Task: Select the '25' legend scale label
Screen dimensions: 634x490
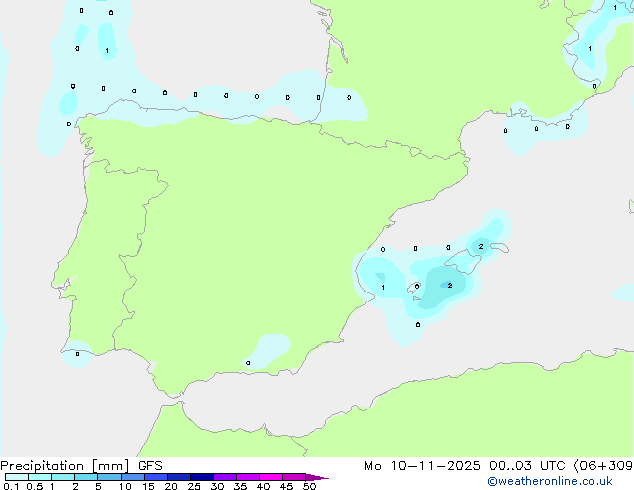Action: click(194, 486)
